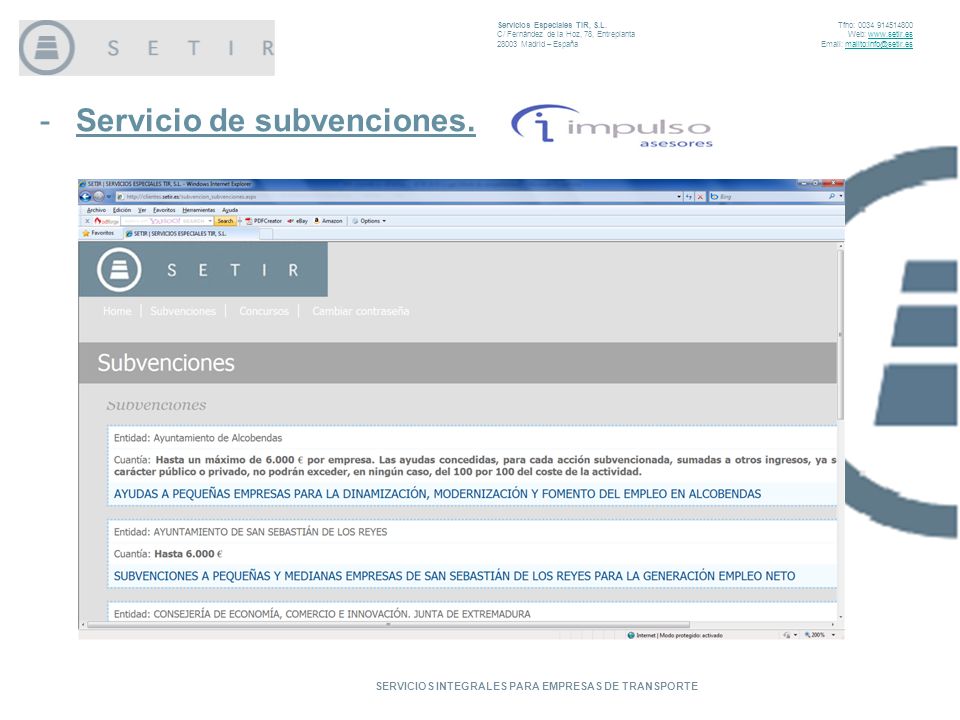This screenshot has height=720, width=960.
Task: Open the address bar history dropdown
Action: 679,197
